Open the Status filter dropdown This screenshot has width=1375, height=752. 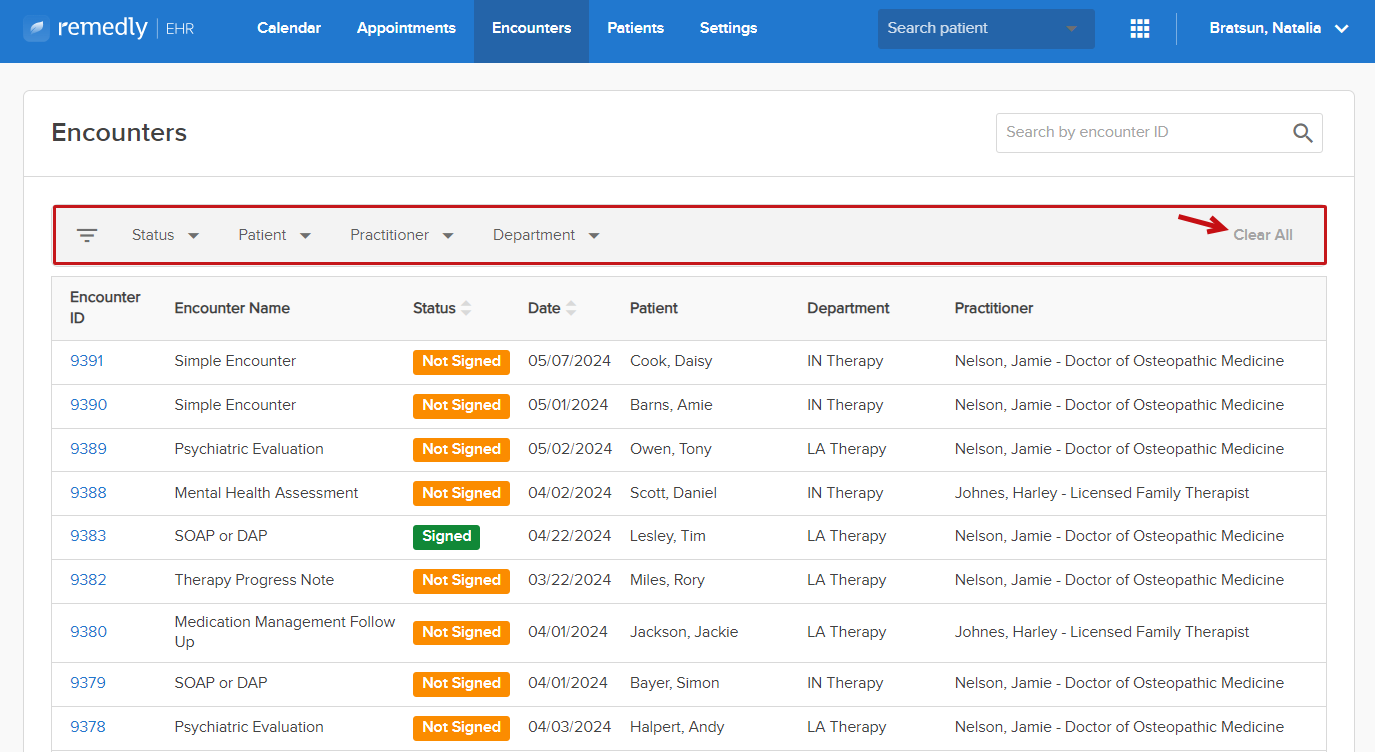click(166, 235)
